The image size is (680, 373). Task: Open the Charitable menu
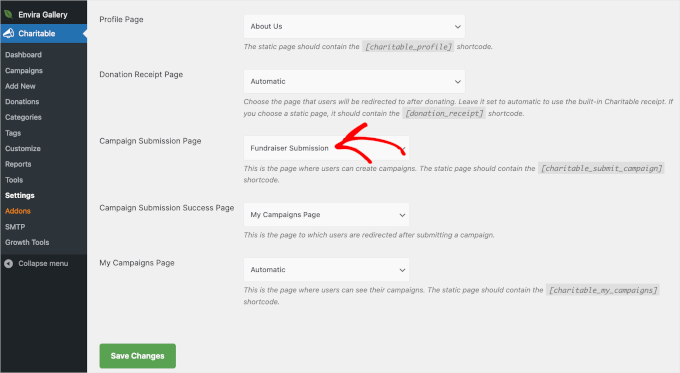[43, 33]
